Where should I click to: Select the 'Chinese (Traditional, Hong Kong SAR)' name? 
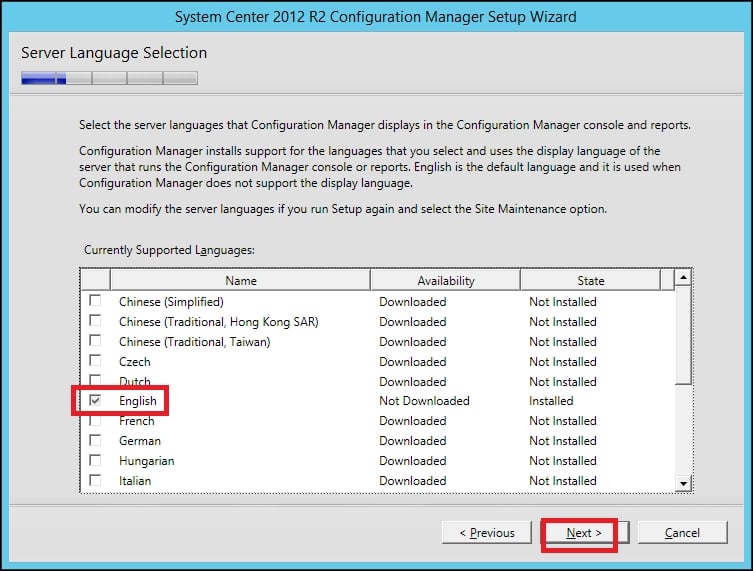tap(219, 322)
